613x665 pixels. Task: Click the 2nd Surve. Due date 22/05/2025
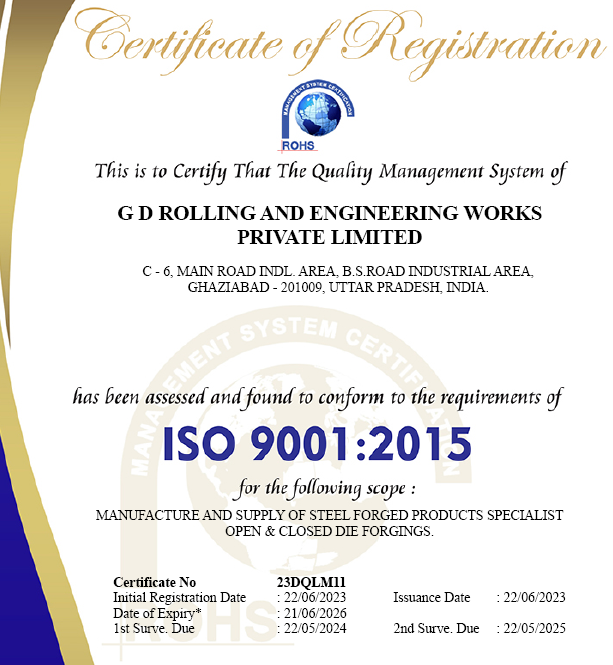tap(535, 631)
